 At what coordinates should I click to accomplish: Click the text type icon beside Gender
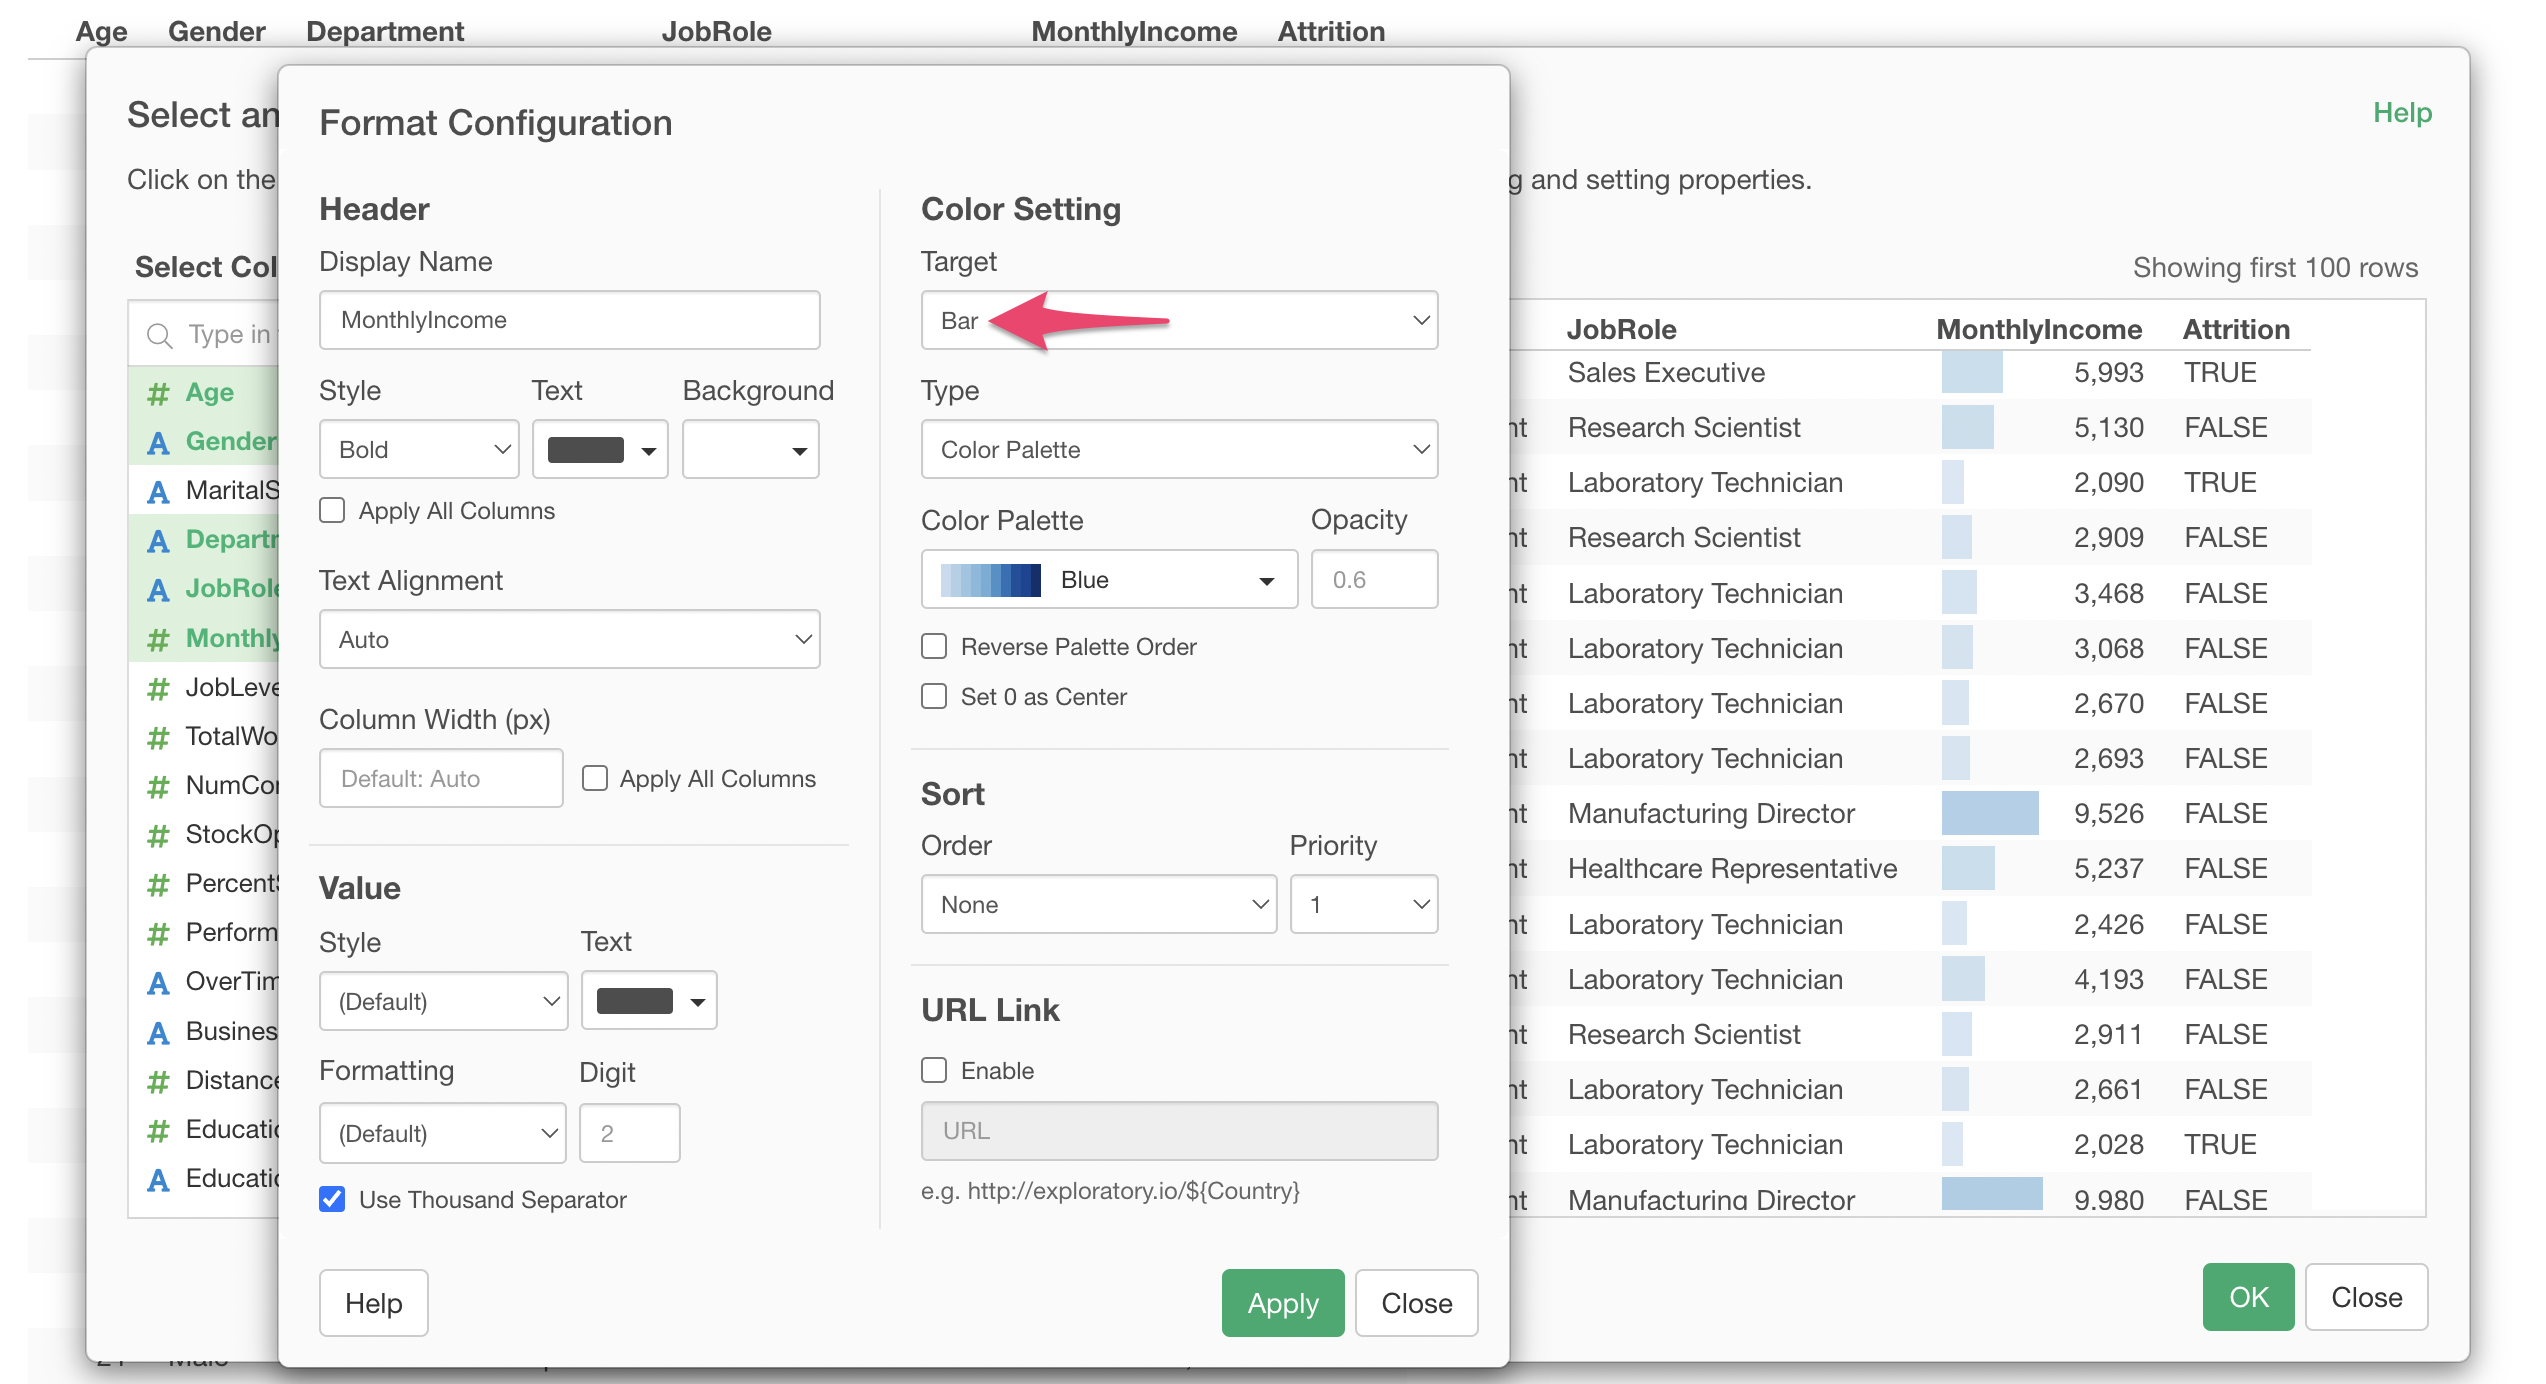pos(158,442)
